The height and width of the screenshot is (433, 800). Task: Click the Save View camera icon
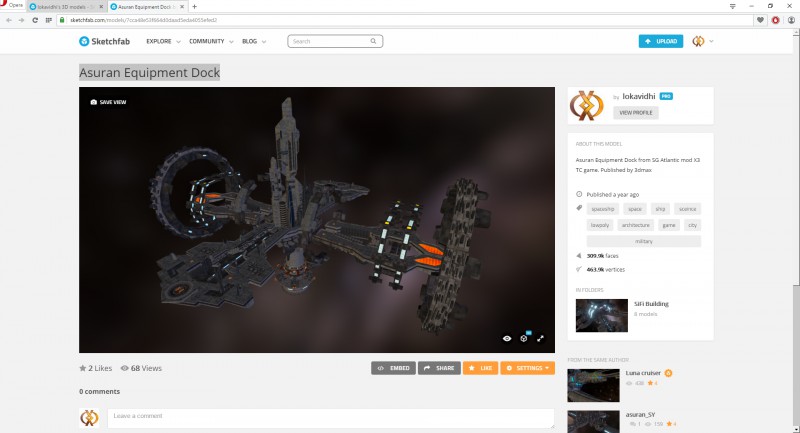point(94,102)
